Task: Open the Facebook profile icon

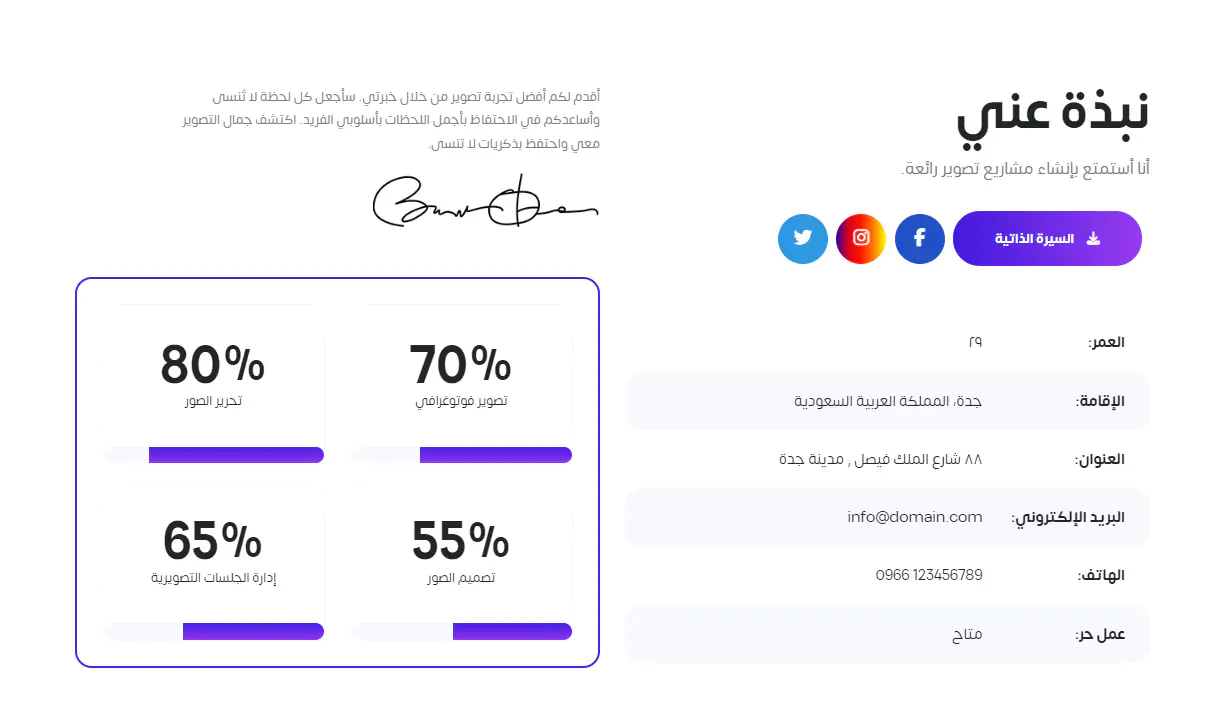Action: 919,239
